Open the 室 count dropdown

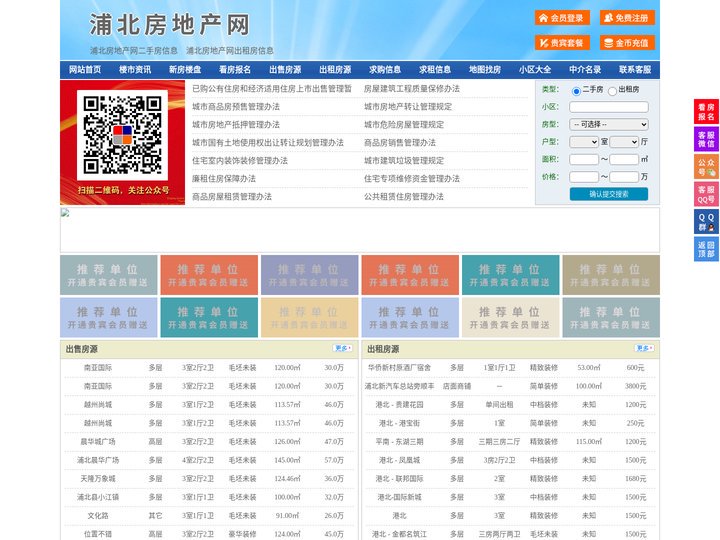584,142
